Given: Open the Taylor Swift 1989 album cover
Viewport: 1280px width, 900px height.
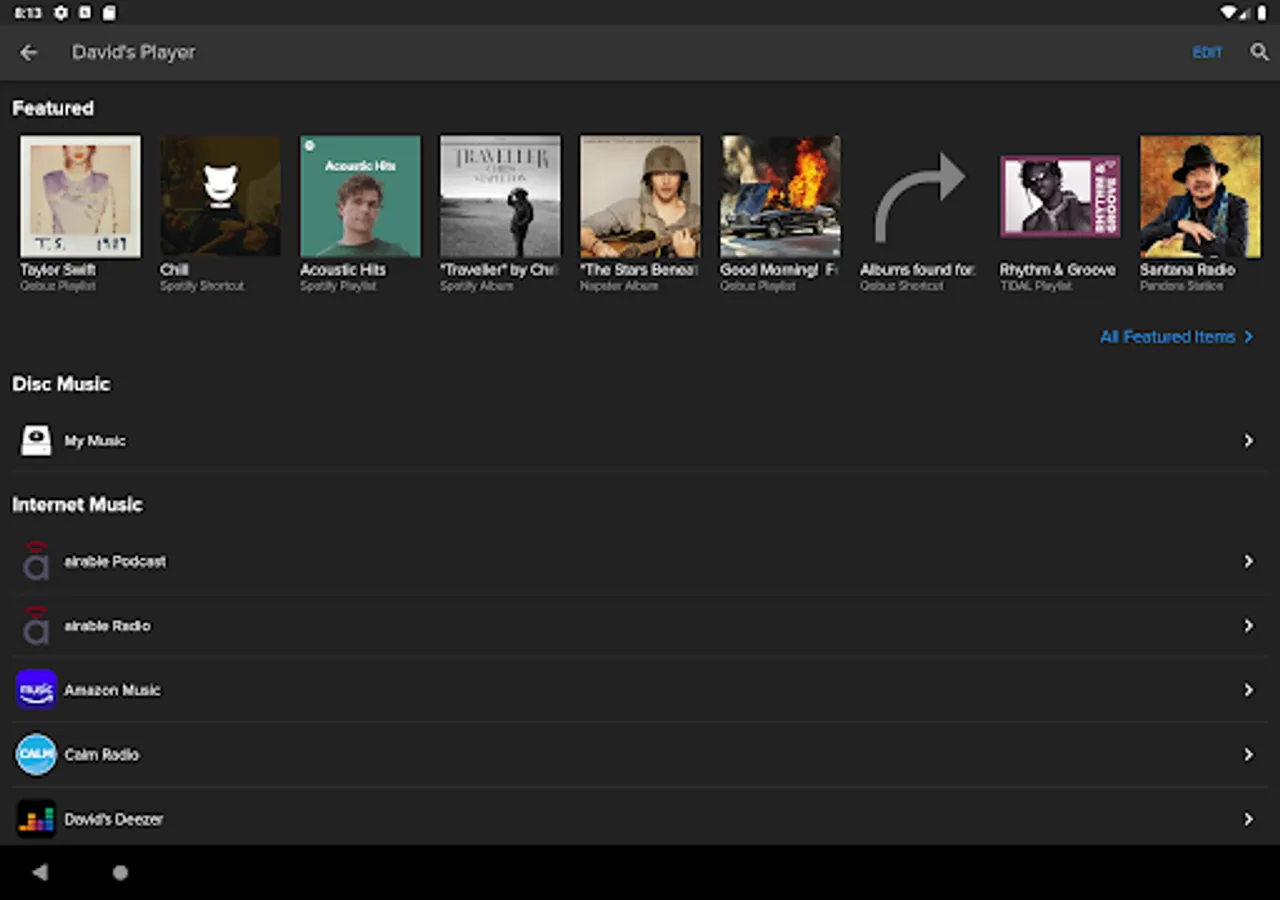Looking at the screenshot, I should click(x=80, y=196).
